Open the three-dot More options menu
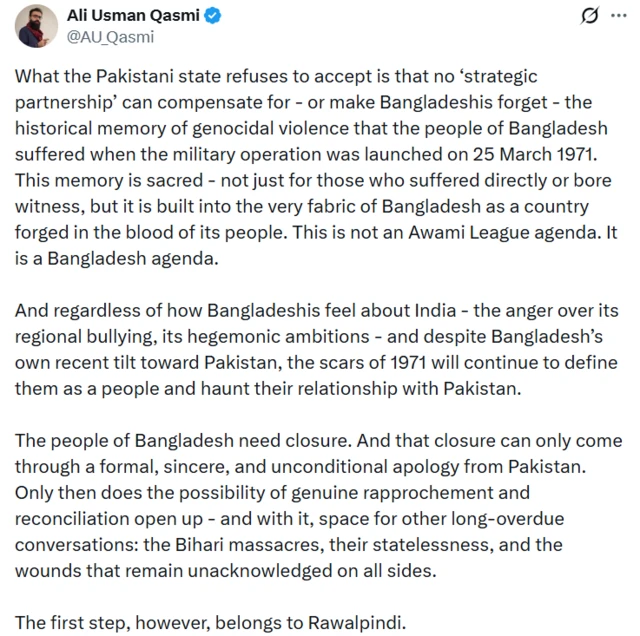The height and width of the screenshot is (636, 640). point(606,17)
